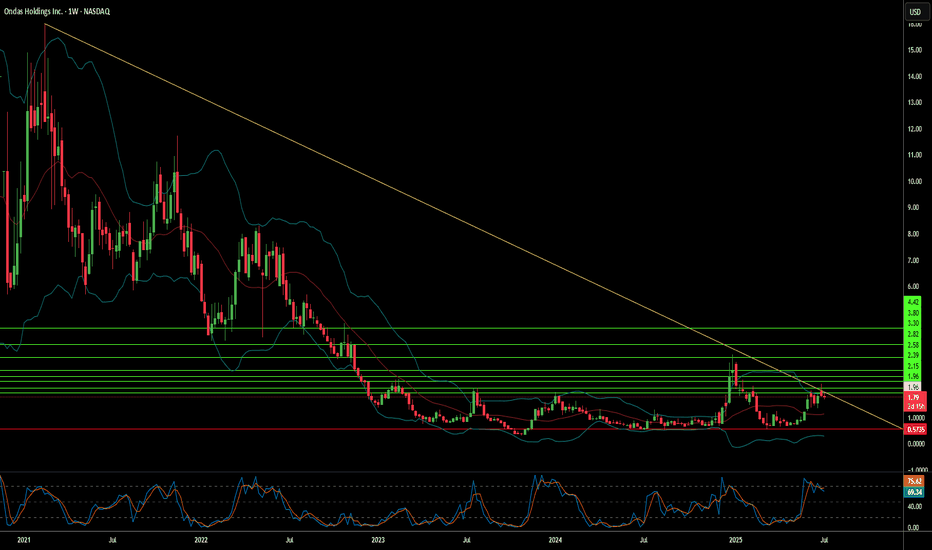Open the USD currency selector

(x=915, y=12)
